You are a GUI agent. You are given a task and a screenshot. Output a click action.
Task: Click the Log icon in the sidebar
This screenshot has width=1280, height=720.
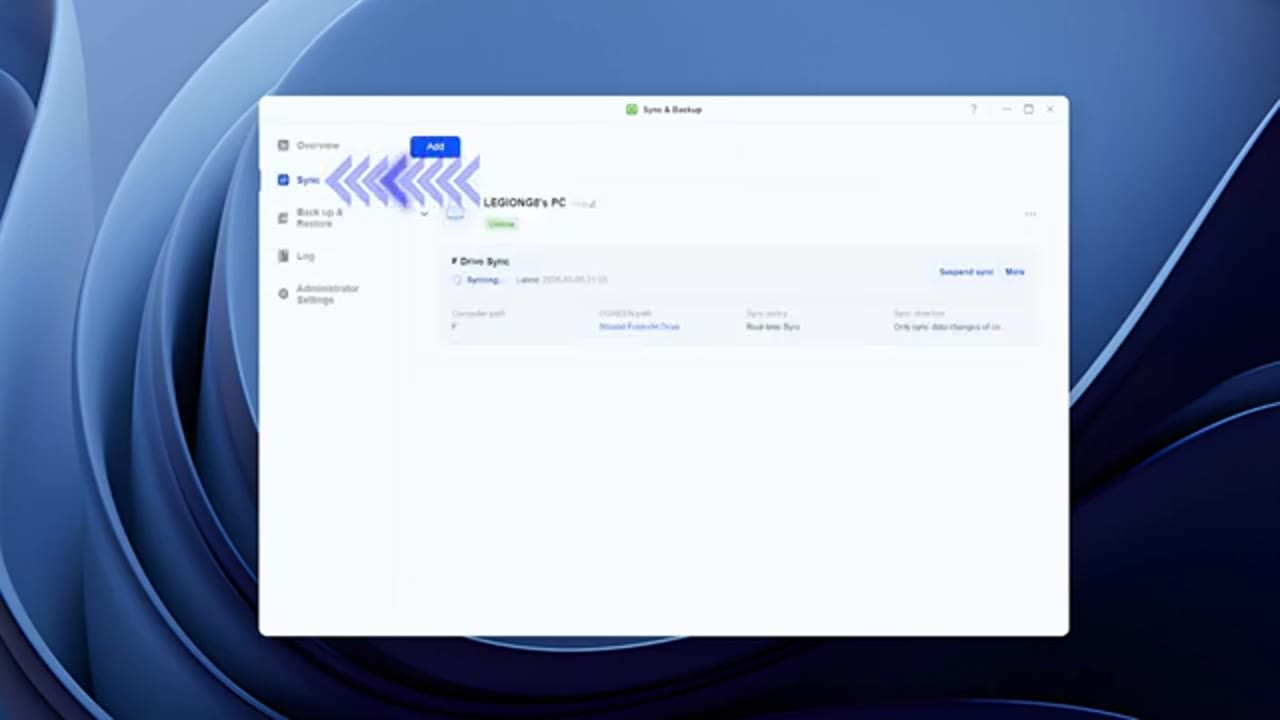283,256
